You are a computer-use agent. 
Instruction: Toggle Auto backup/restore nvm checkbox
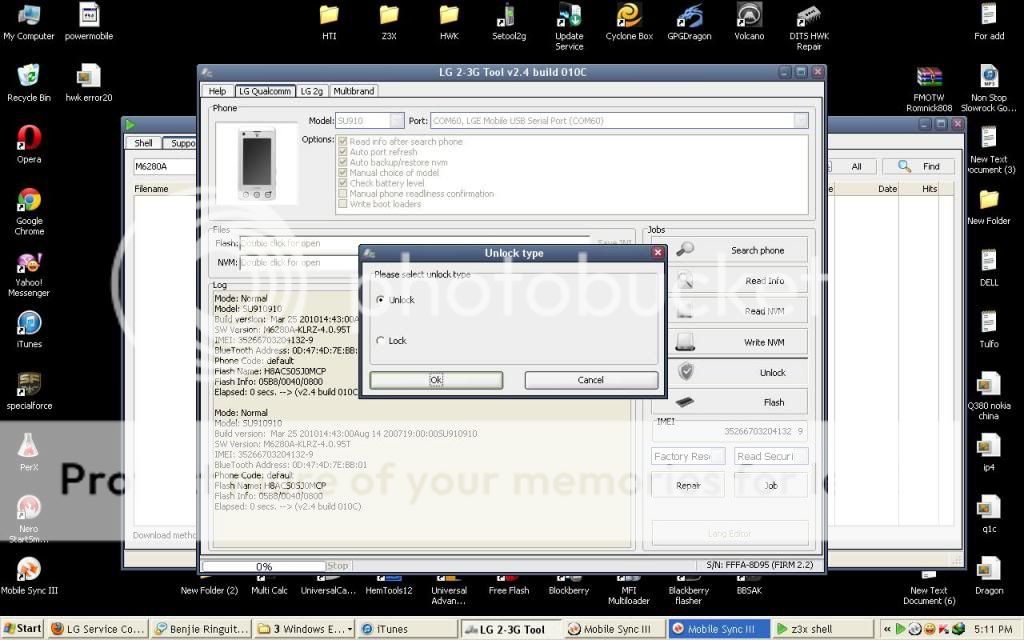[x=343, y=162]
